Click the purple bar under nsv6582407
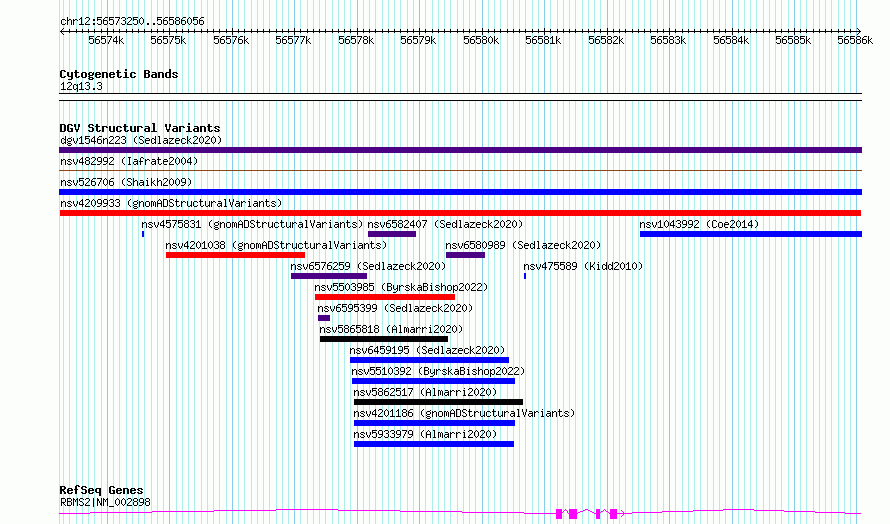This screenshot has width=890, height=524. coord(392,234)
